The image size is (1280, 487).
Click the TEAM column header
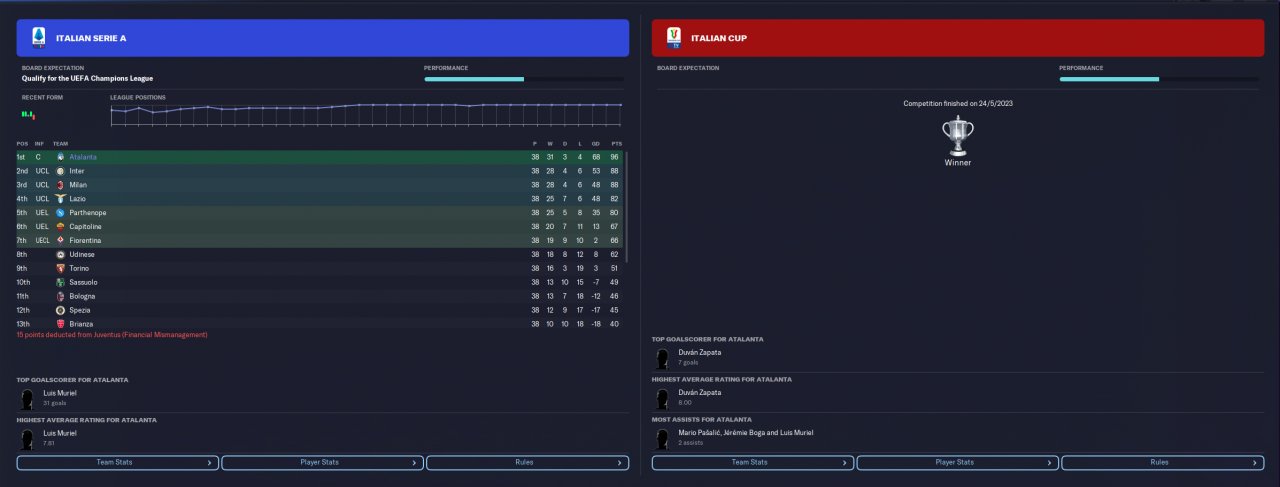pyautogui.click(x=60, y=143)
